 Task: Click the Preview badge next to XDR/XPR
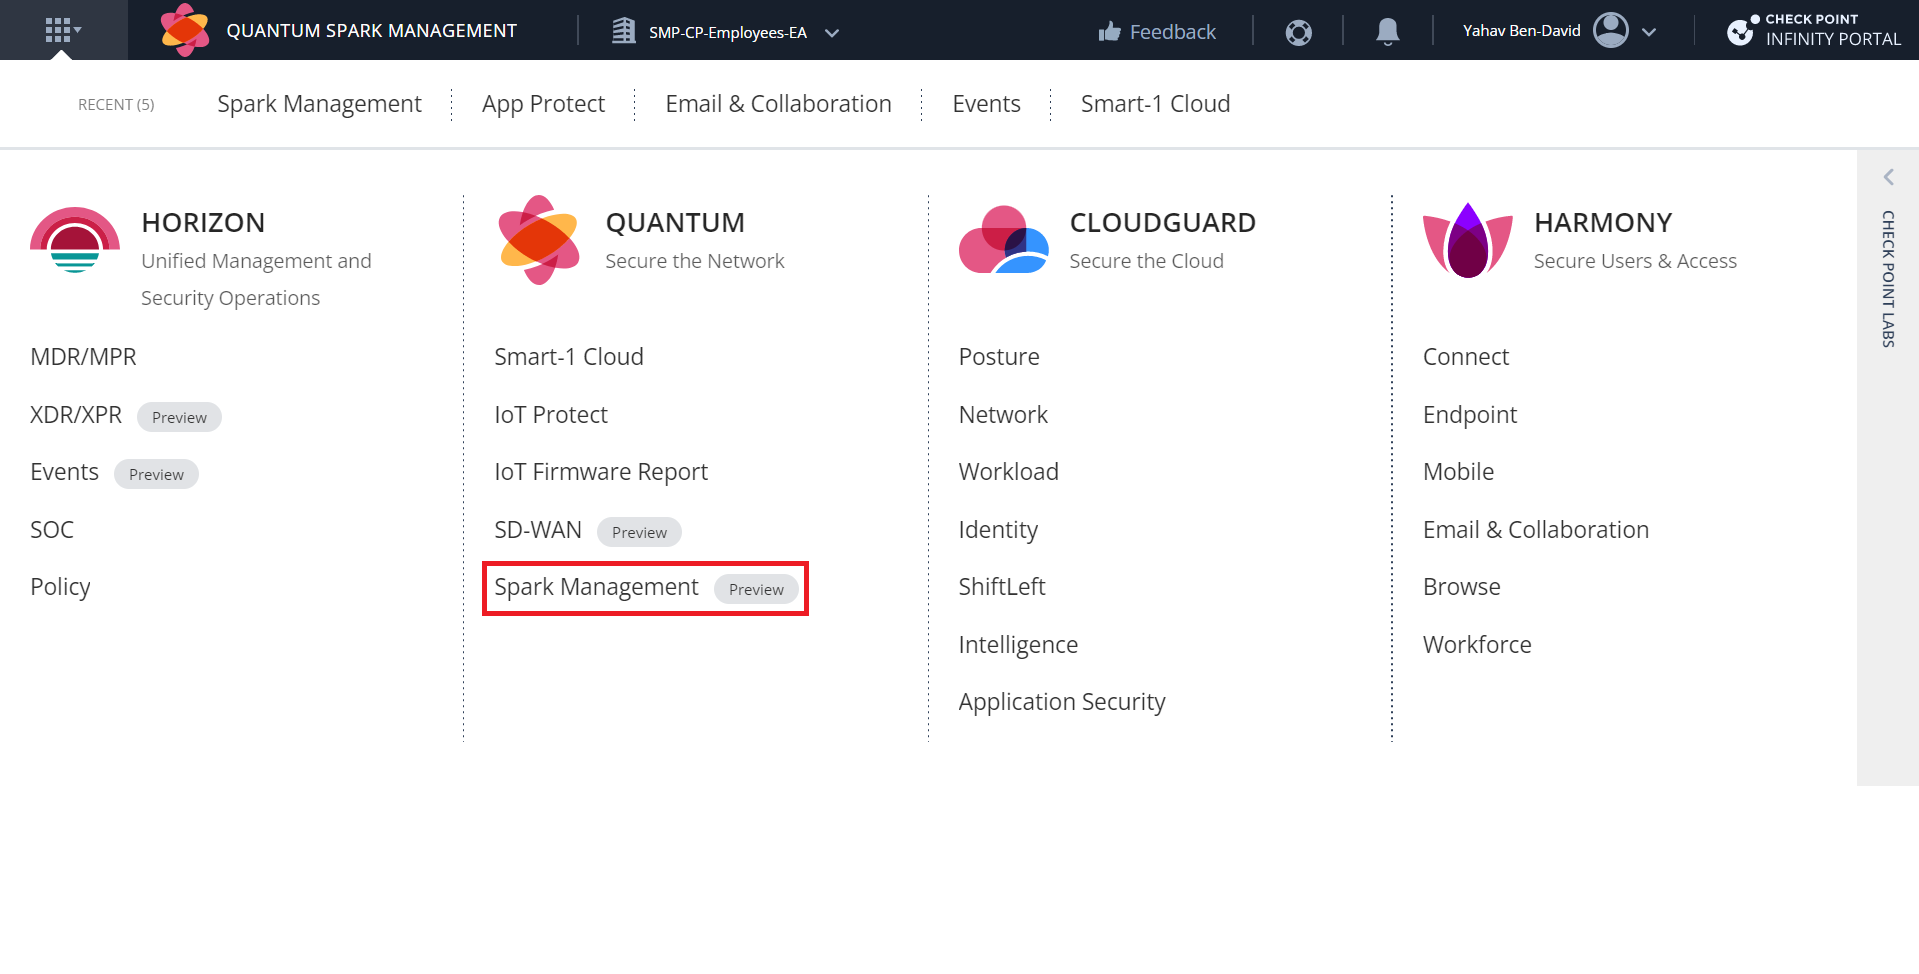pos(179,417)
